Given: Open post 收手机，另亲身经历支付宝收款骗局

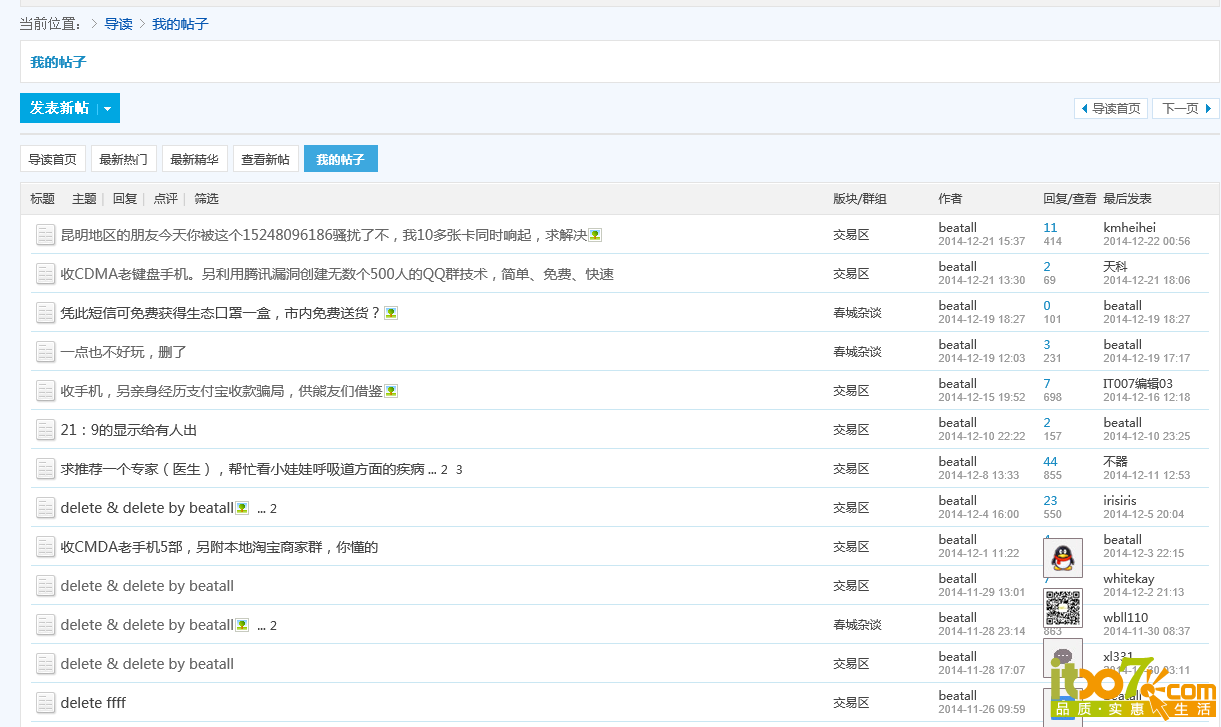Looking at the screenshot, I should click(x=222, y=391).
